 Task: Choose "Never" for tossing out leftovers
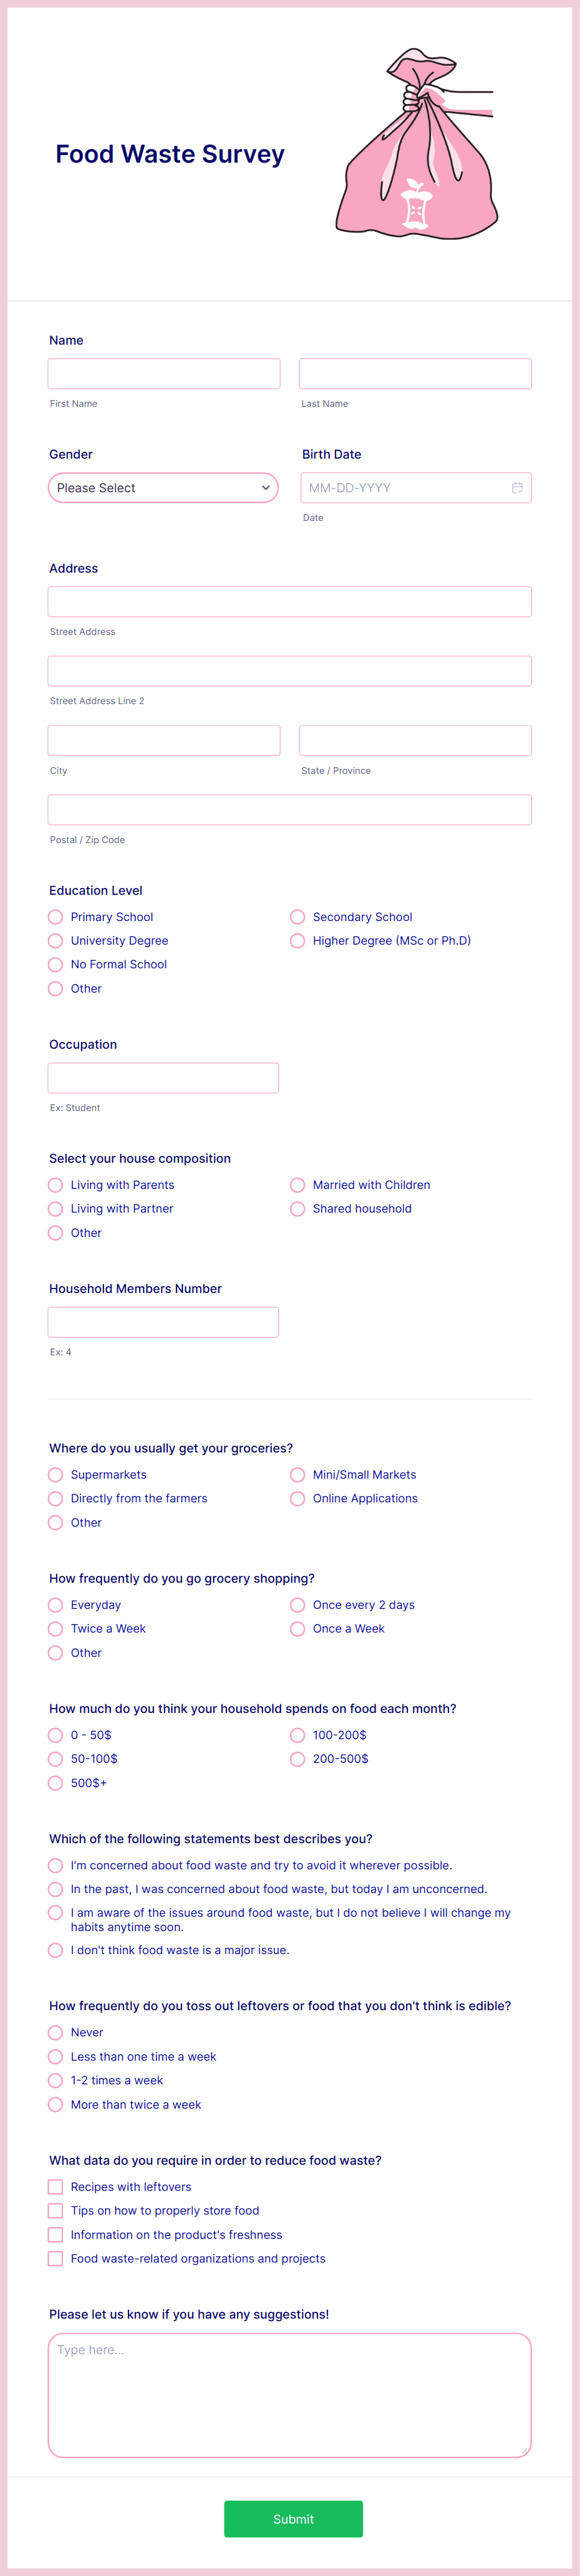click(x=55, y=2032)
